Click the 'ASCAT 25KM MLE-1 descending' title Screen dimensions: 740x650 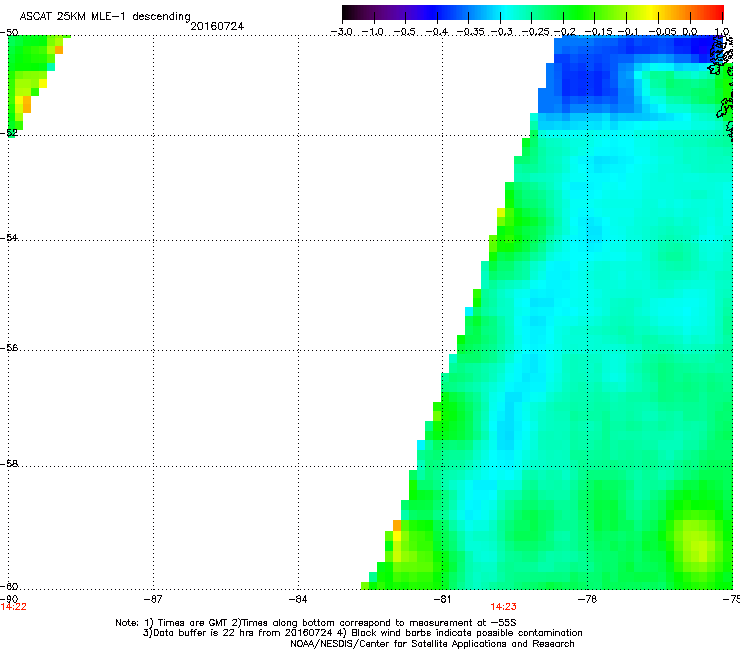[x=105, y=16]
